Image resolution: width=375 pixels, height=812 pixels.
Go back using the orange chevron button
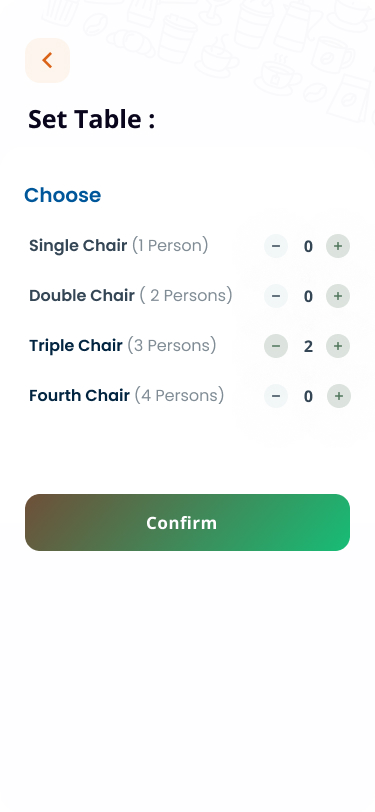[47, 60]
